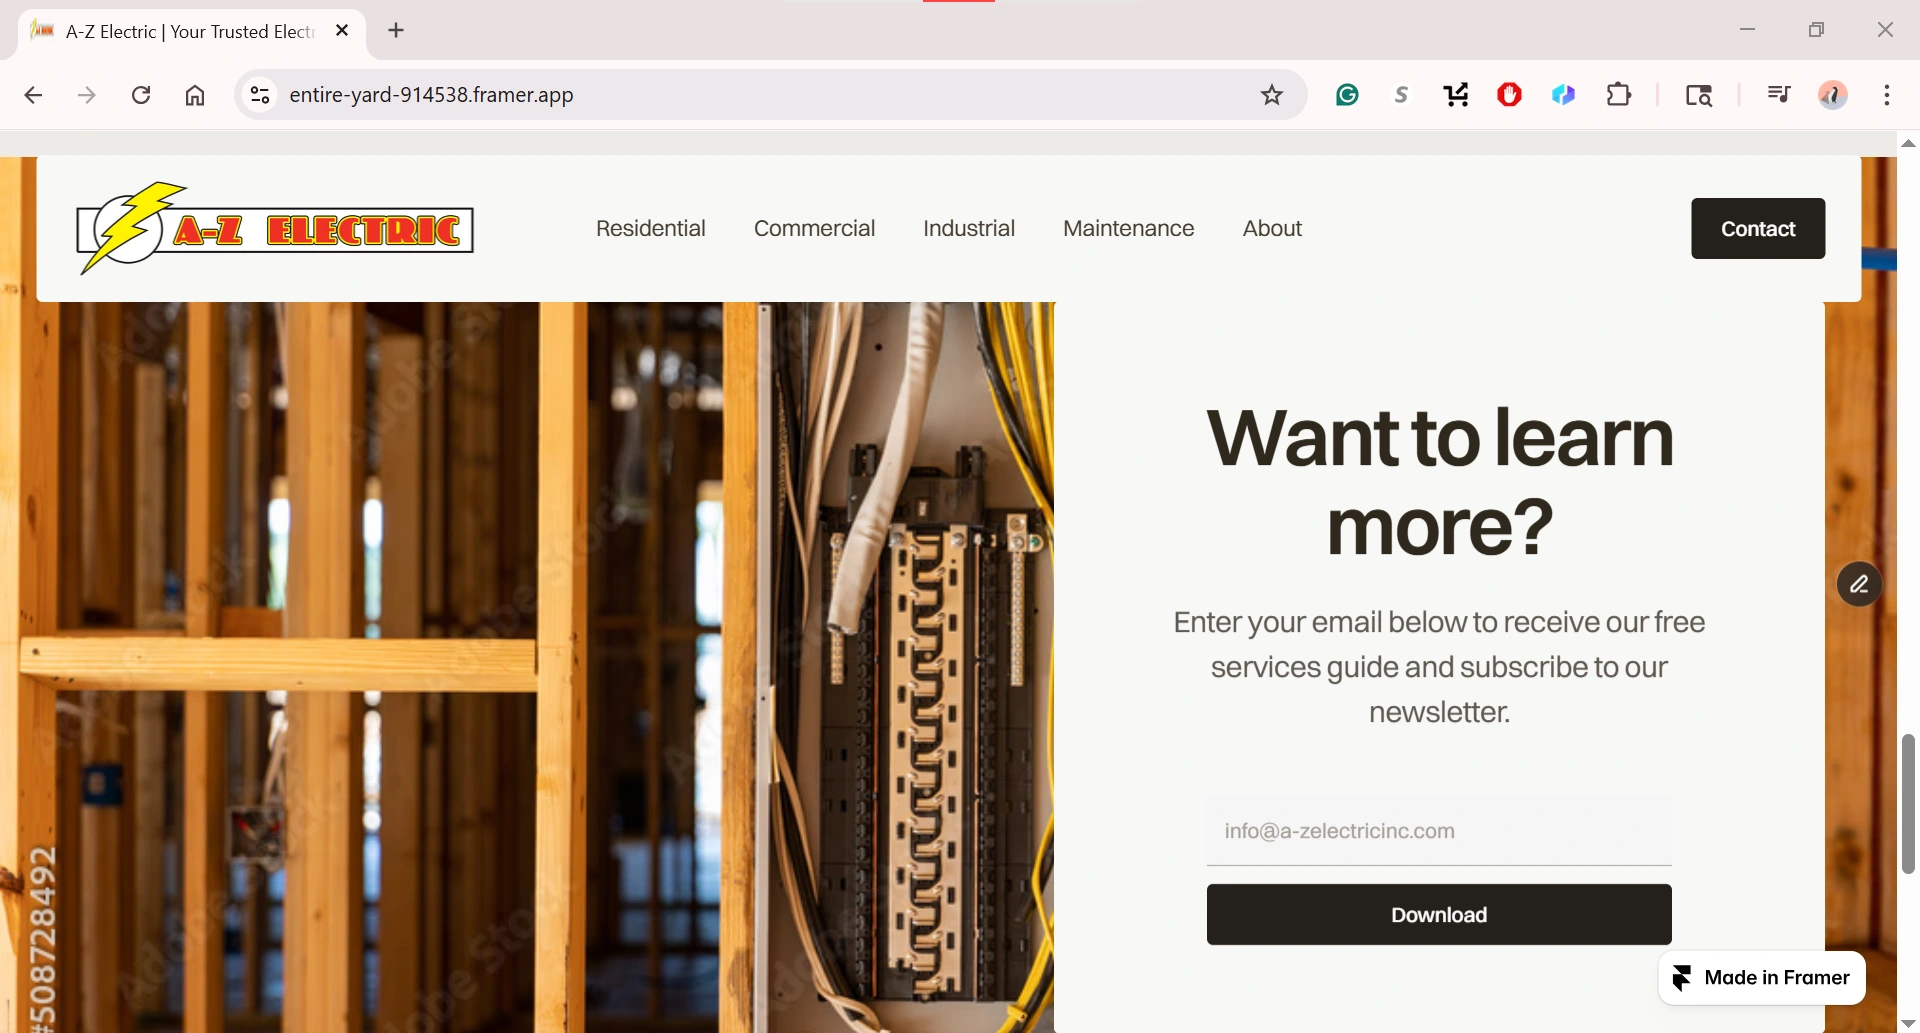
Task: Click the Made in Framer badge
Action: coord(1762,977)
